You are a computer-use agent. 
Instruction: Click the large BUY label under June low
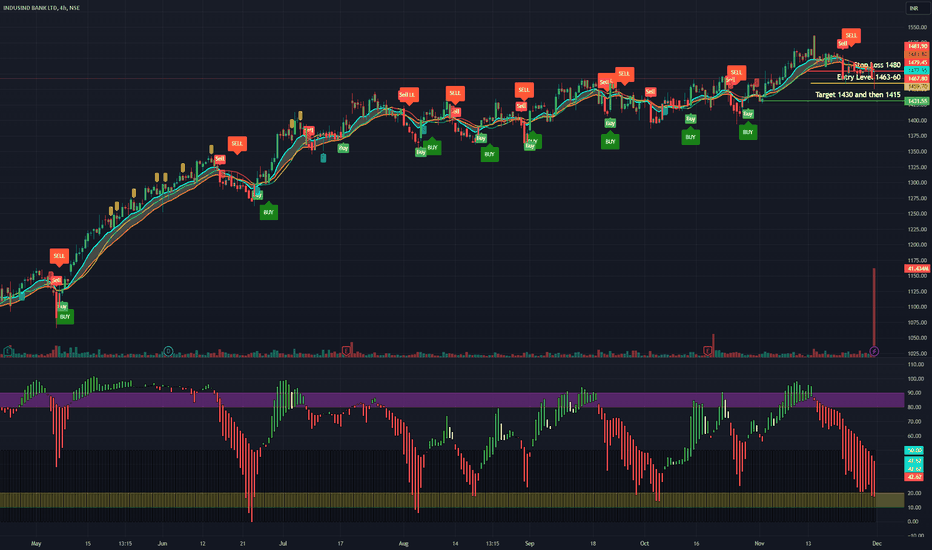269,212
